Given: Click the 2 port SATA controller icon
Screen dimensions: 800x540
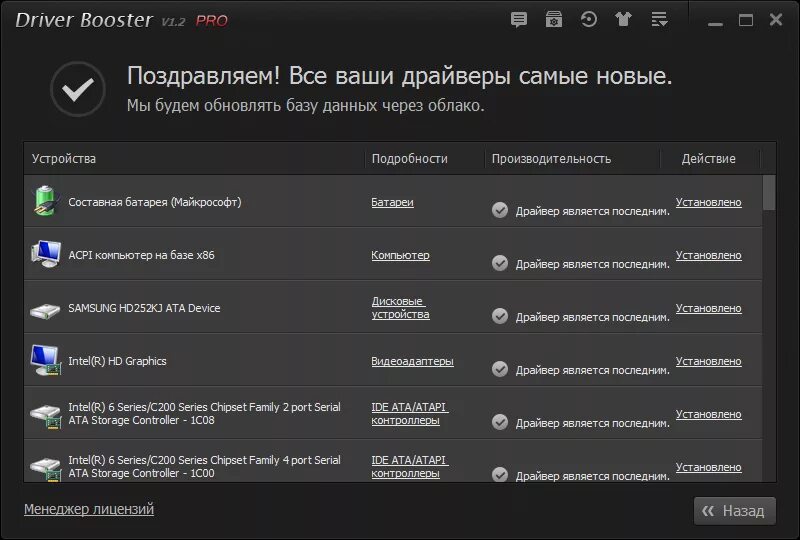Looking at the screenshot, I should point(46,415).
